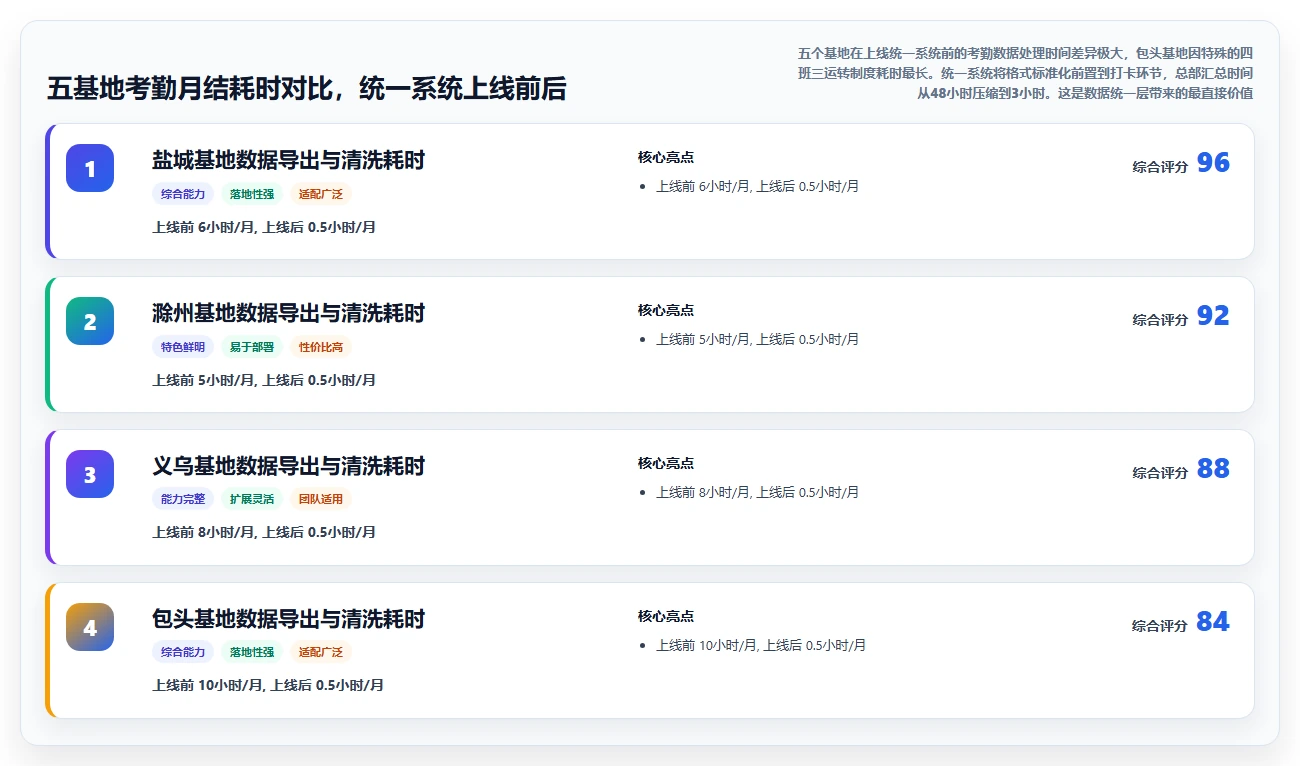
Task: Click 核心亮点 heading in 义乌基地 card
Action: (666, 464)
